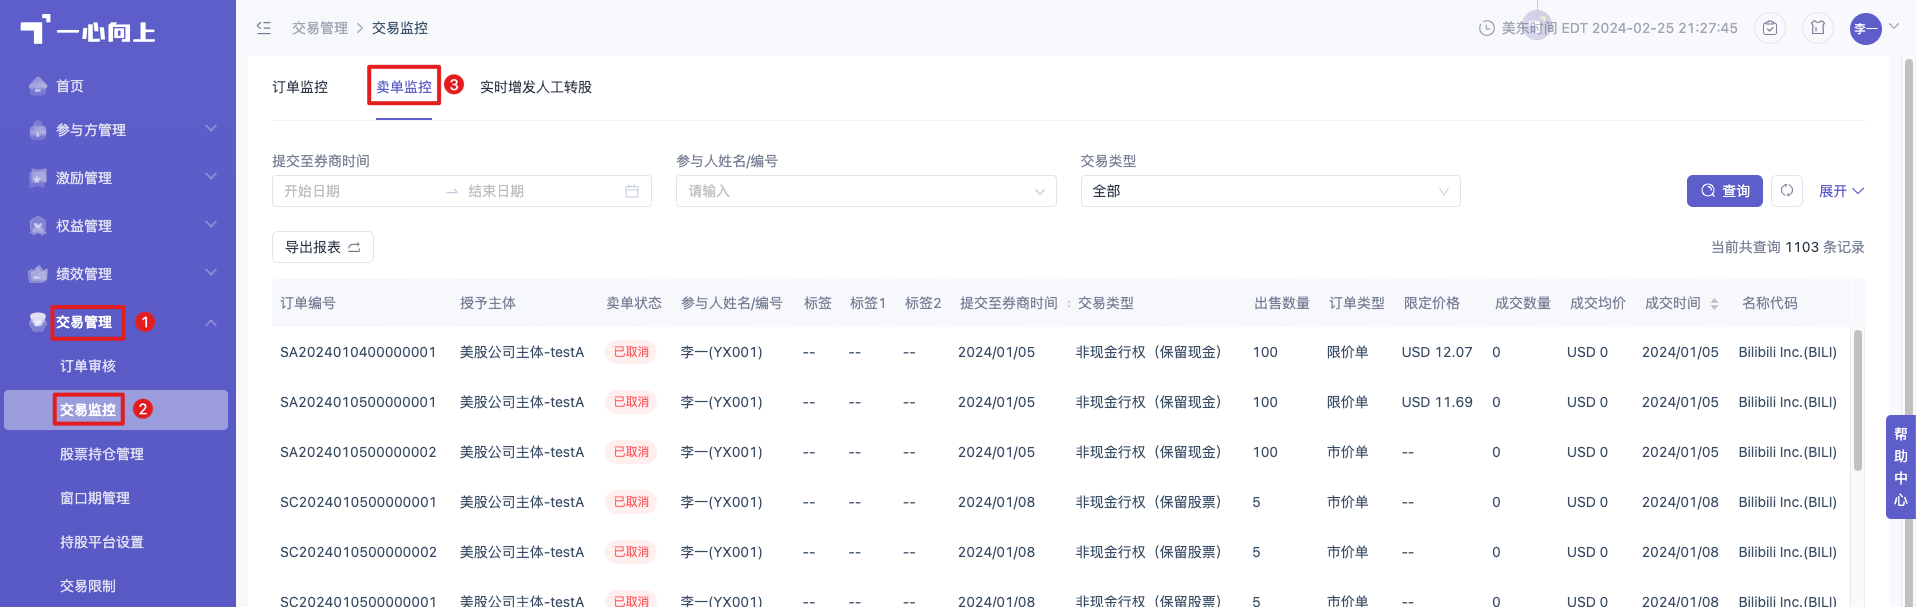Click order number SA2024010500000001
The height and width of the screenshot is (607, 1916).
click(358, 402)
